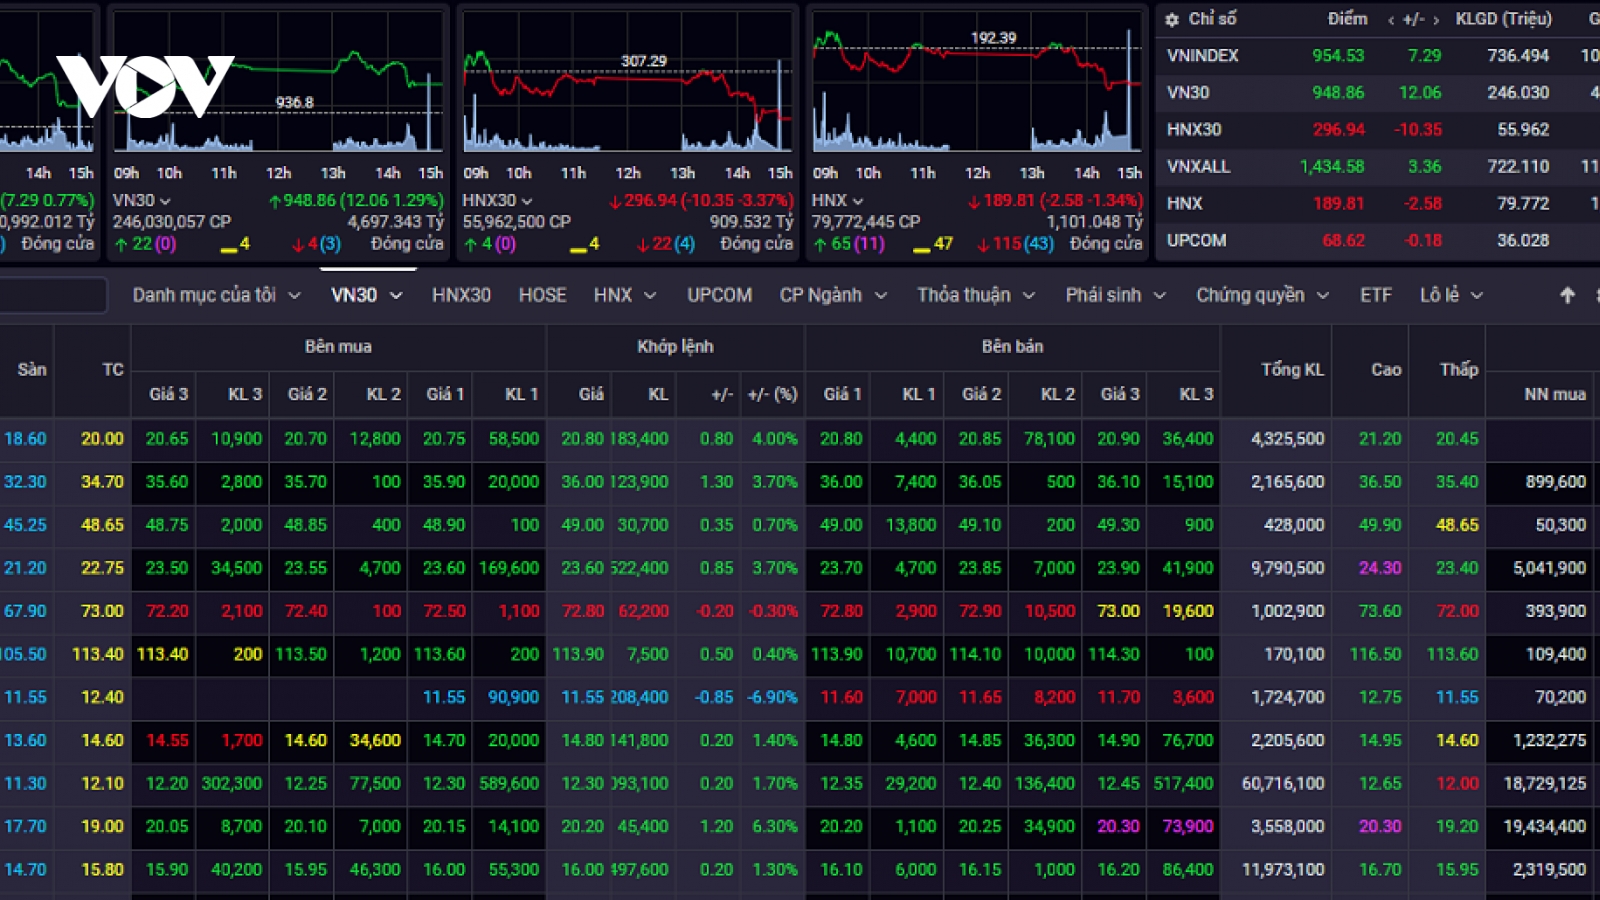Click the Cao column header

1386,370
